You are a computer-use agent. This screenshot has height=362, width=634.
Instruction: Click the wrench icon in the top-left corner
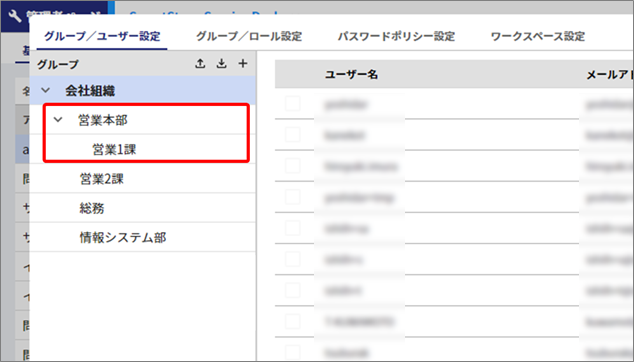click(15, 16)
